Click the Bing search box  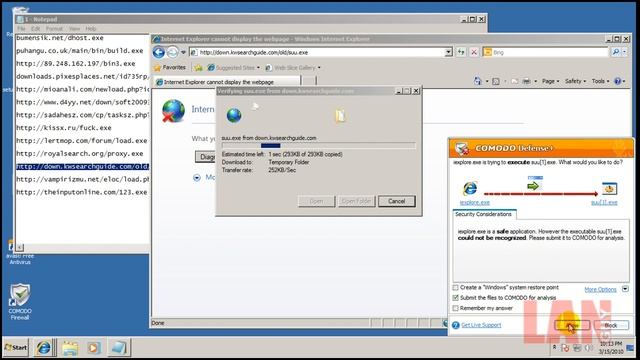click(546, 52)
